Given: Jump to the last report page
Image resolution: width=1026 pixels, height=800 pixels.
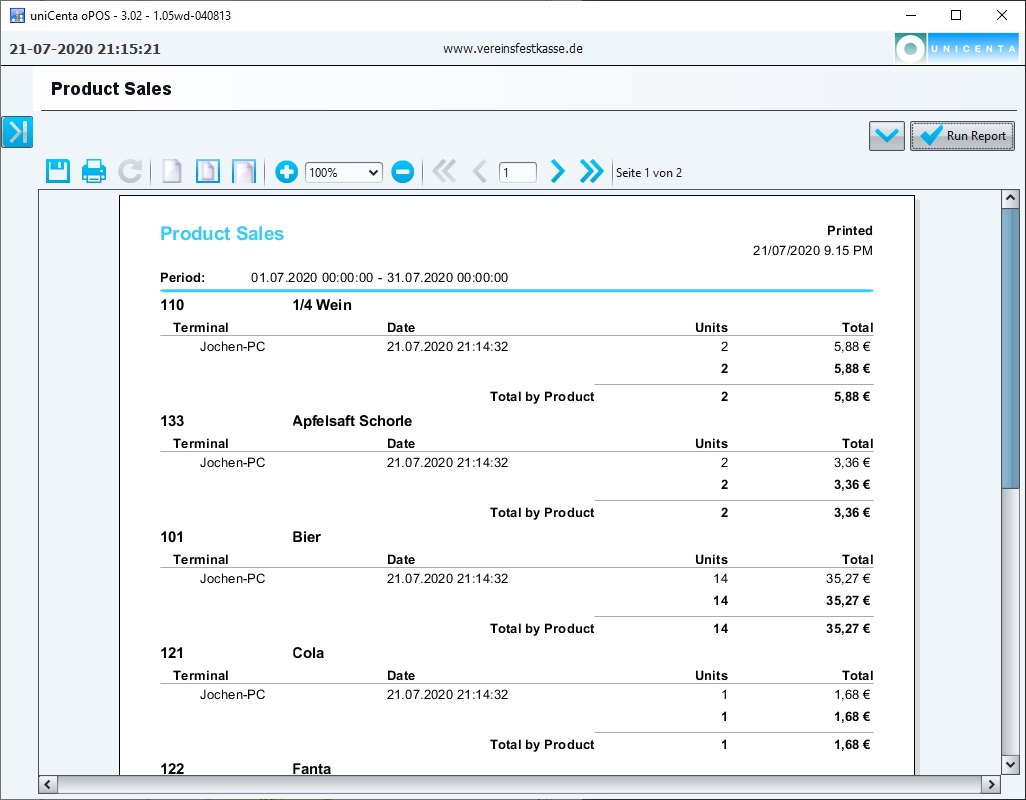Looking at the screenshot, I should (x=592, y=171).
